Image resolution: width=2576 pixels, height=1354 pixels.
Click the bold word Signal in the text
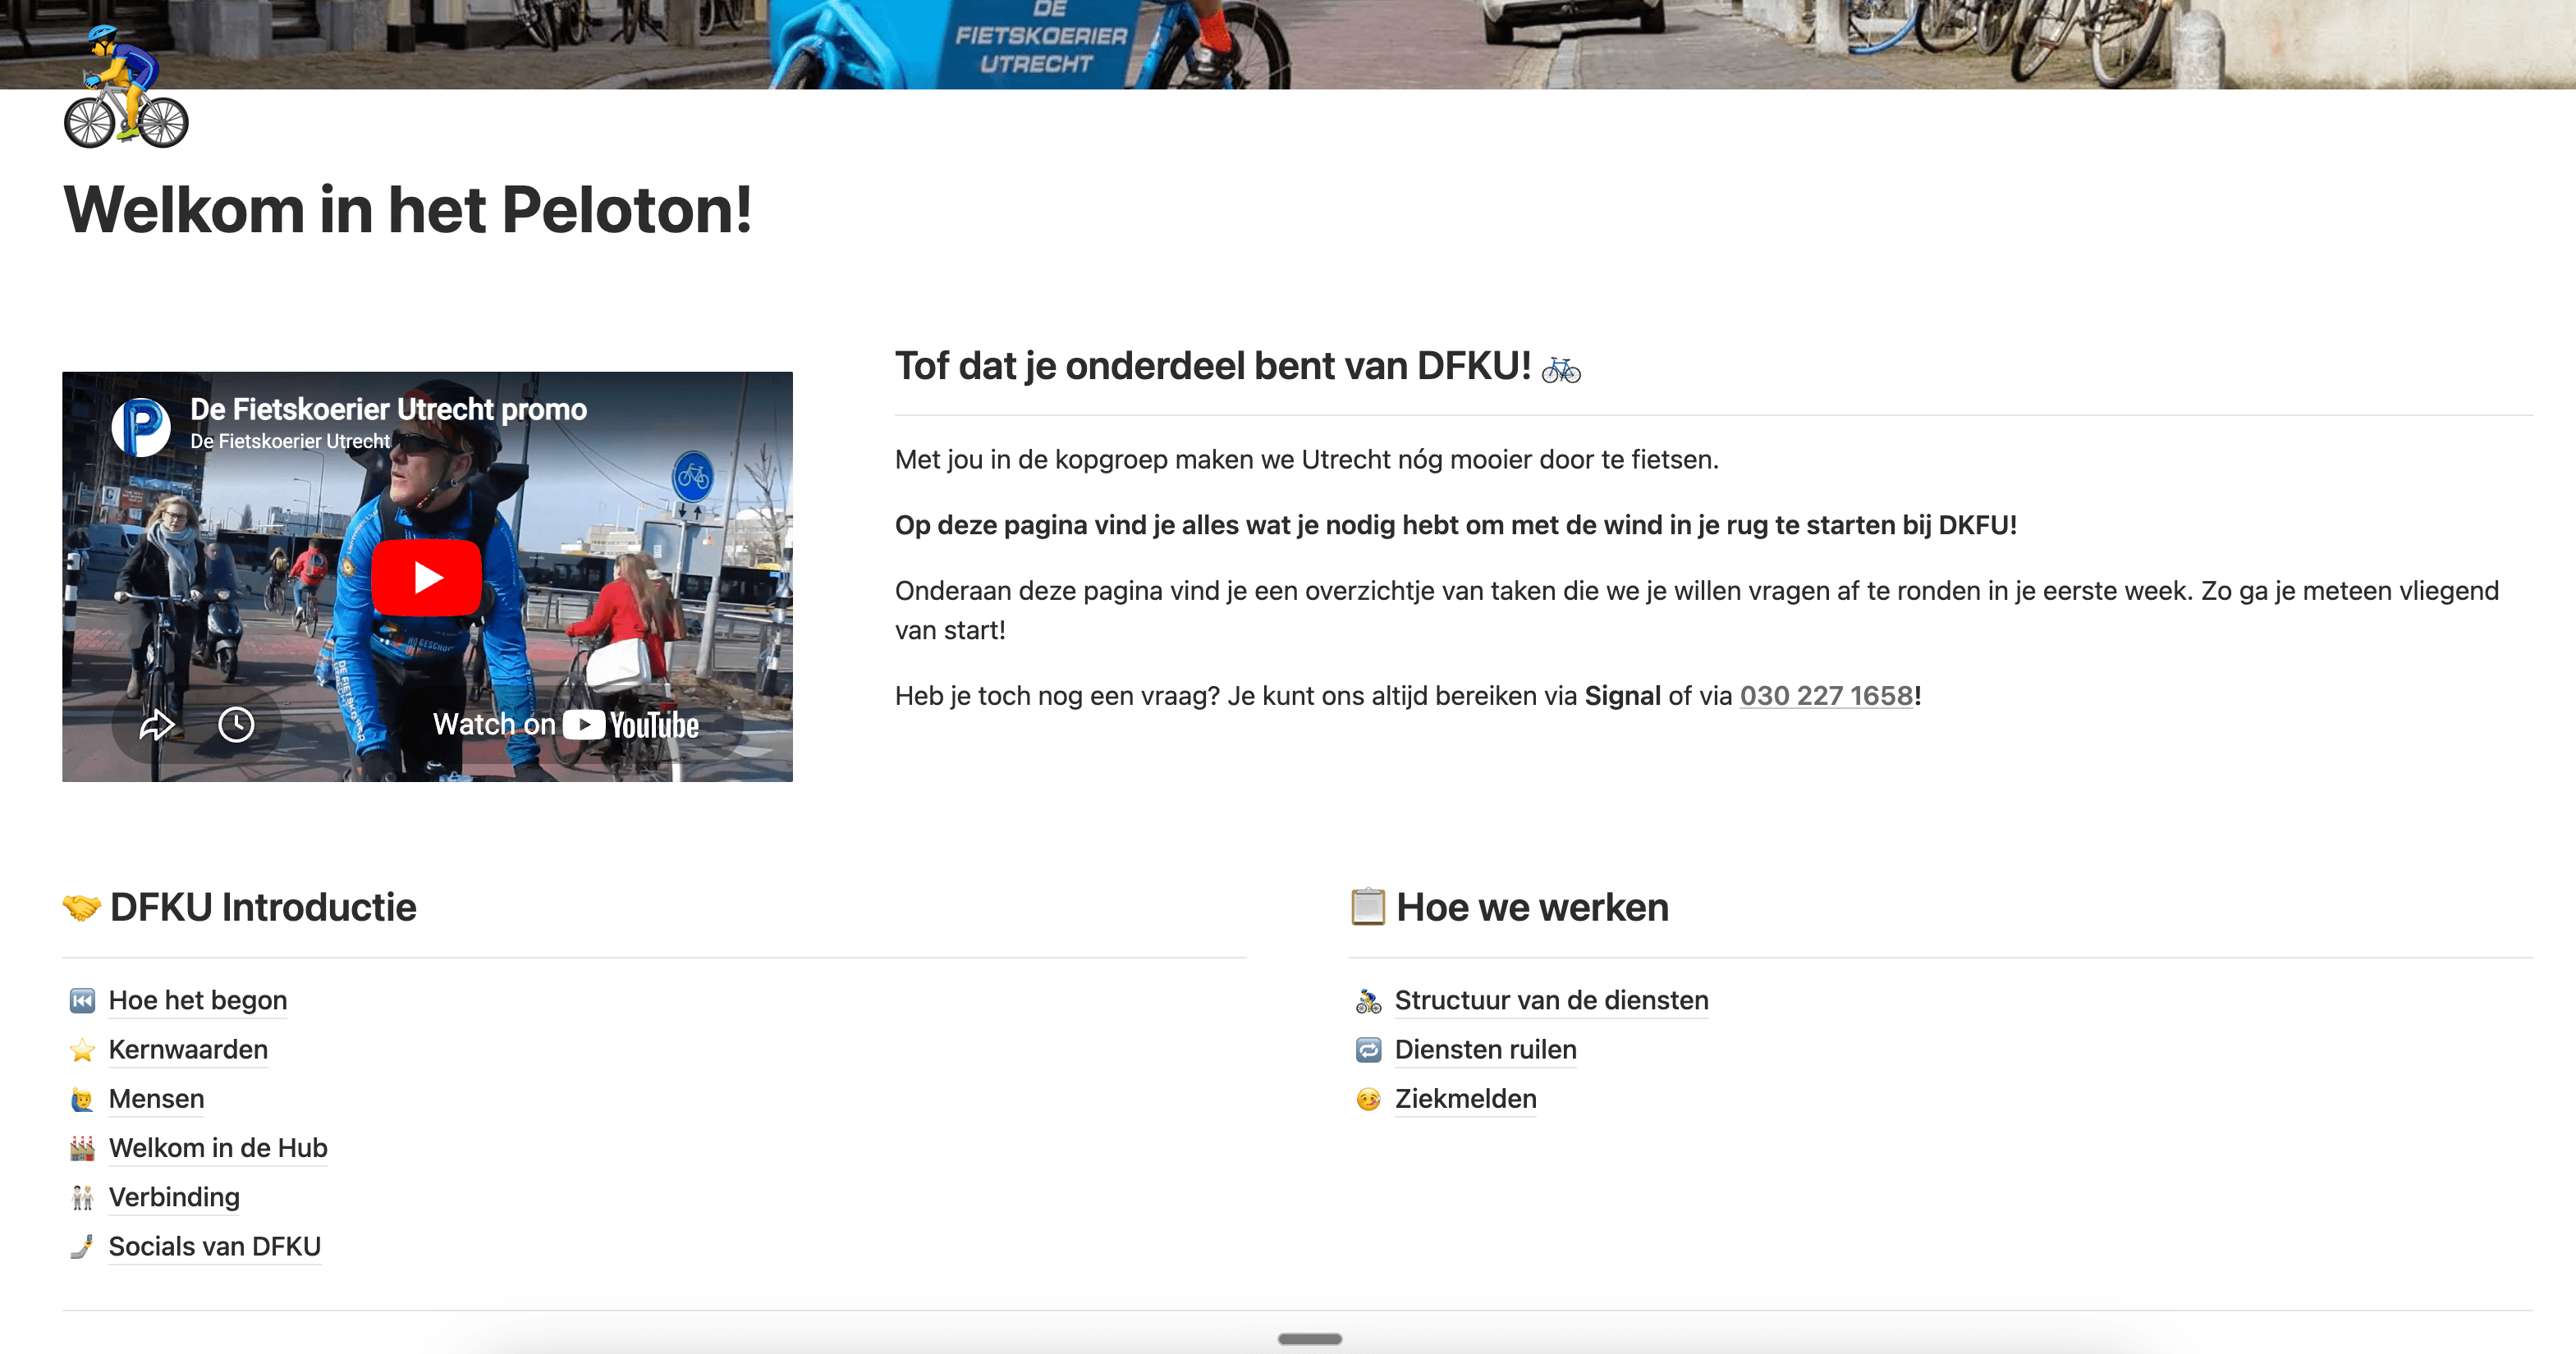1622,695
